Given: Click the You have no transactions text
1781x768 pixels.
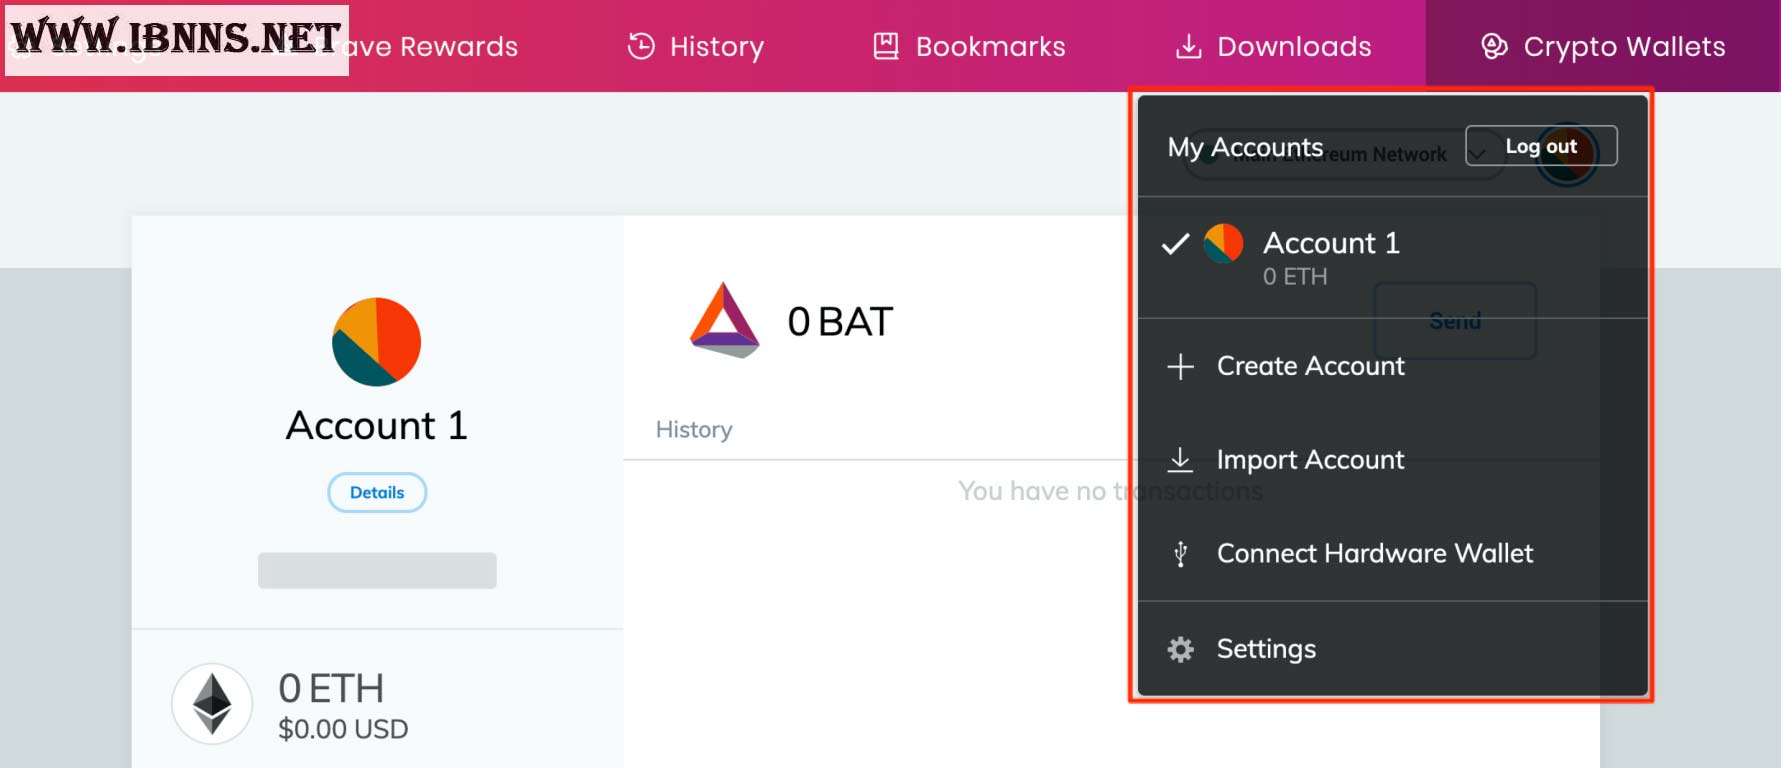Looking at the screenshot, I should [x=1110, y=491].
